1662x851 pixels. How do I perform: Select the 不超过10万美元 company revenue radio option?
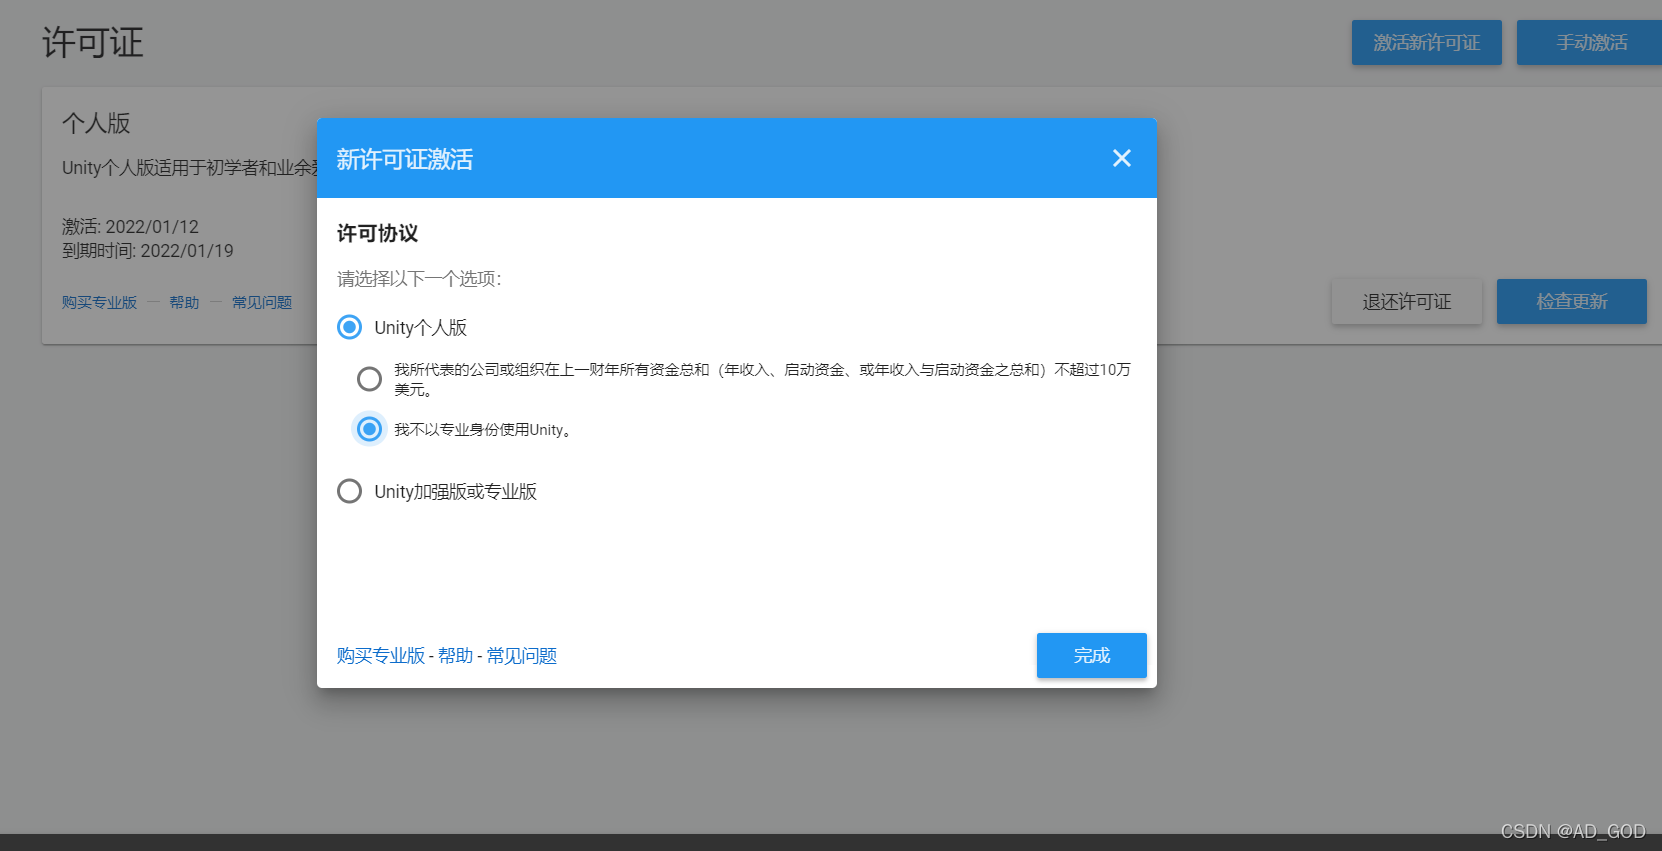pyautogui.click(x=369, y=379)
